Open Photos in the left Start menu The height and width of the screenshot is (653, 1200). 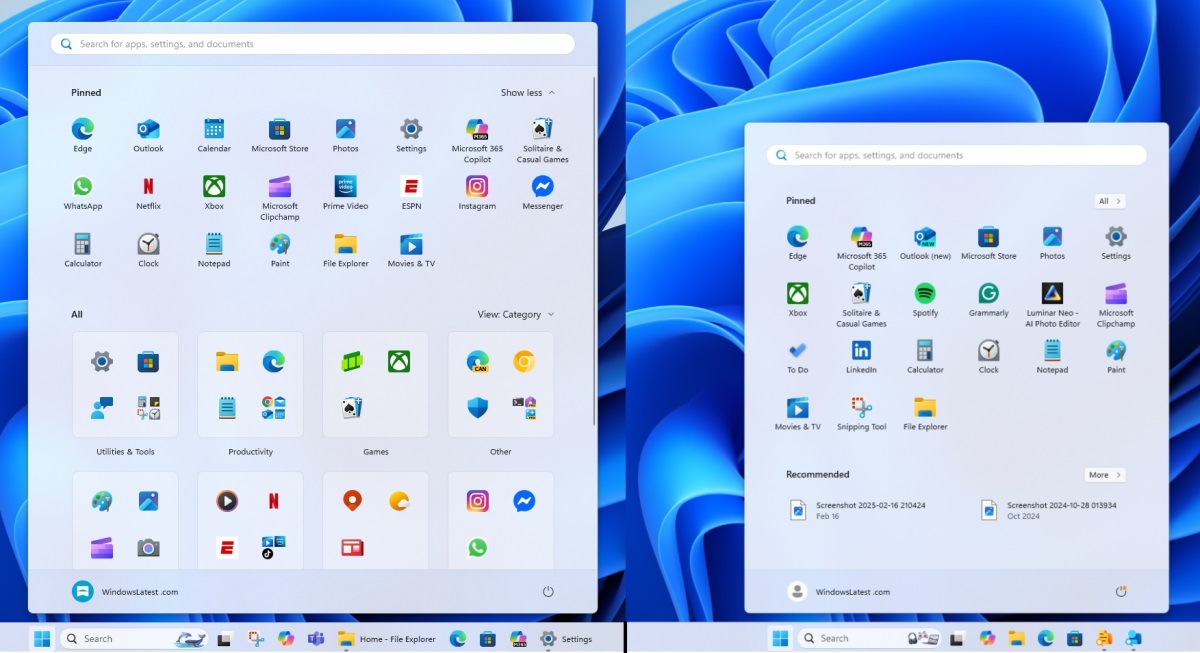coord(345,136)
